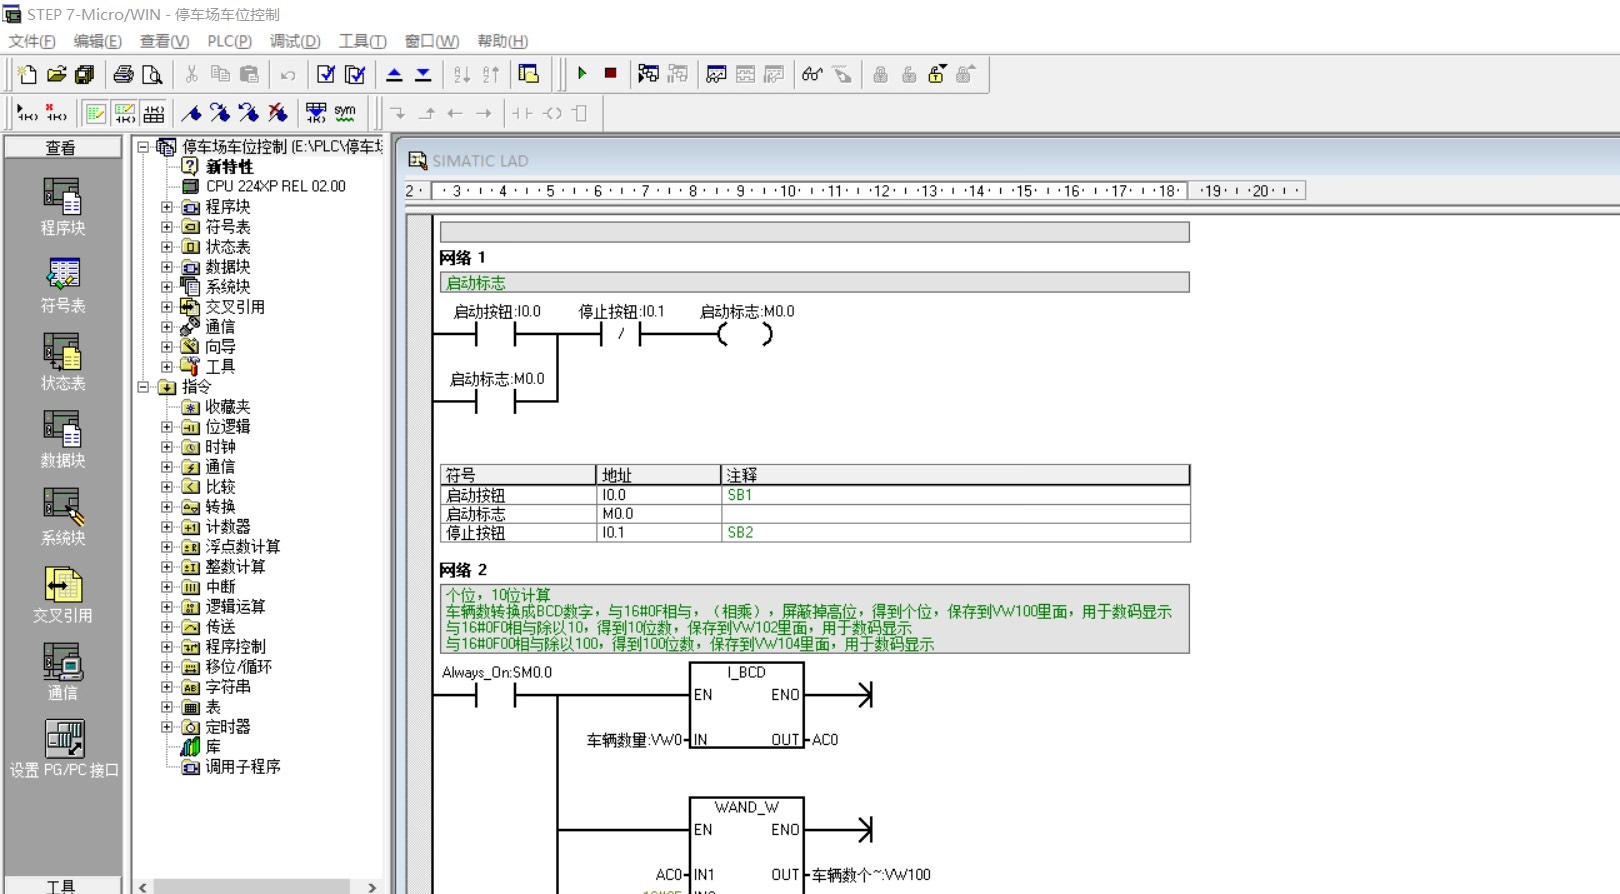Expand the 定时器 instruction folder
Screen dimensions: 1620x894
pyautogui.click(x=167, y=727)
